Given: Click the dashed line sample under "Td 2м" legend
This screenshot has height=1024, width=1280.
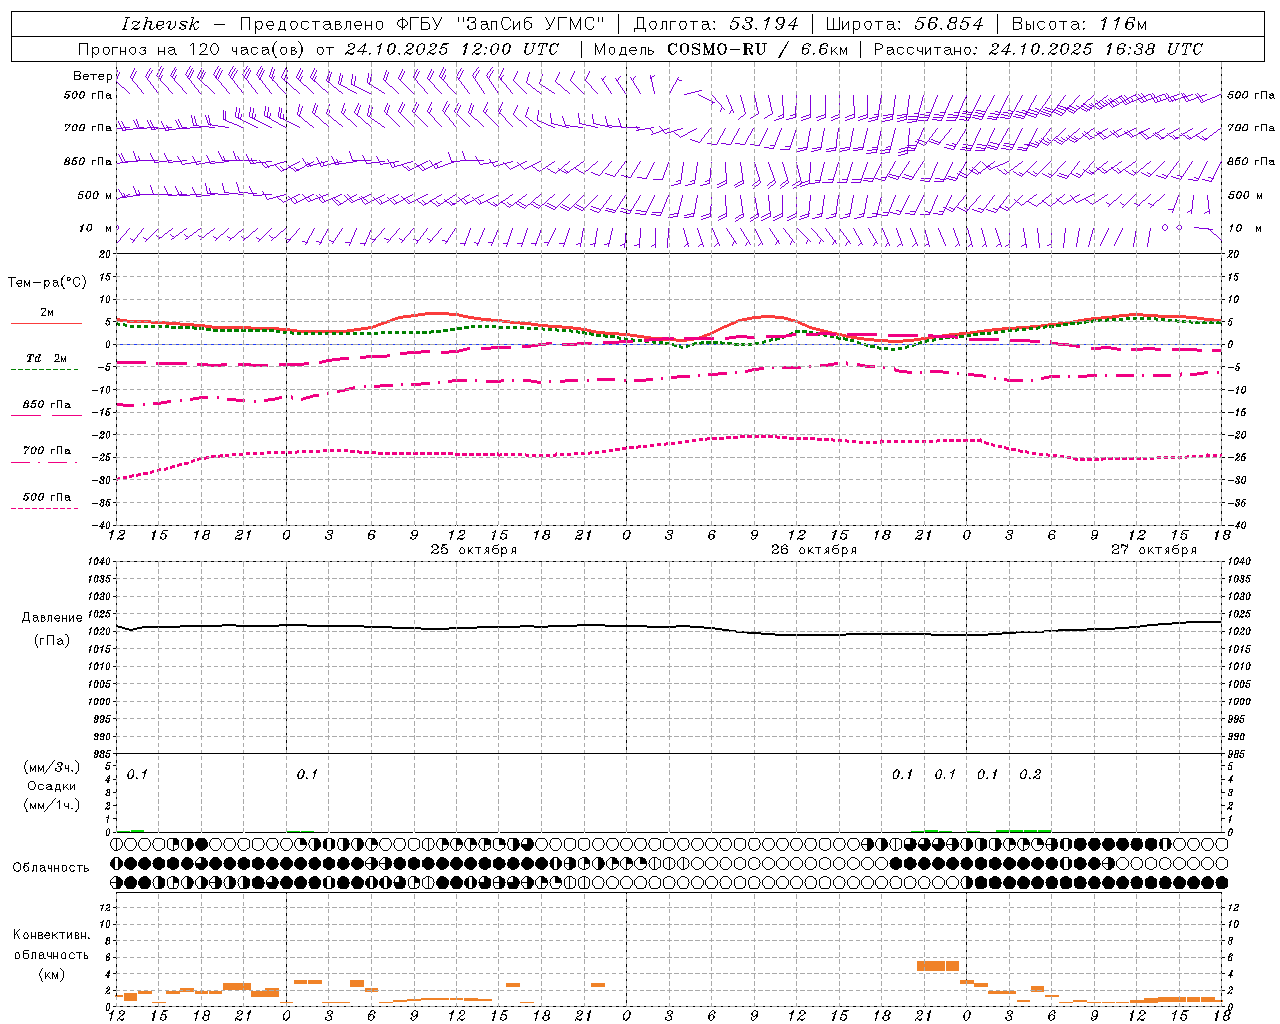Looking at the screenshot, I should [x=44, y=370].
